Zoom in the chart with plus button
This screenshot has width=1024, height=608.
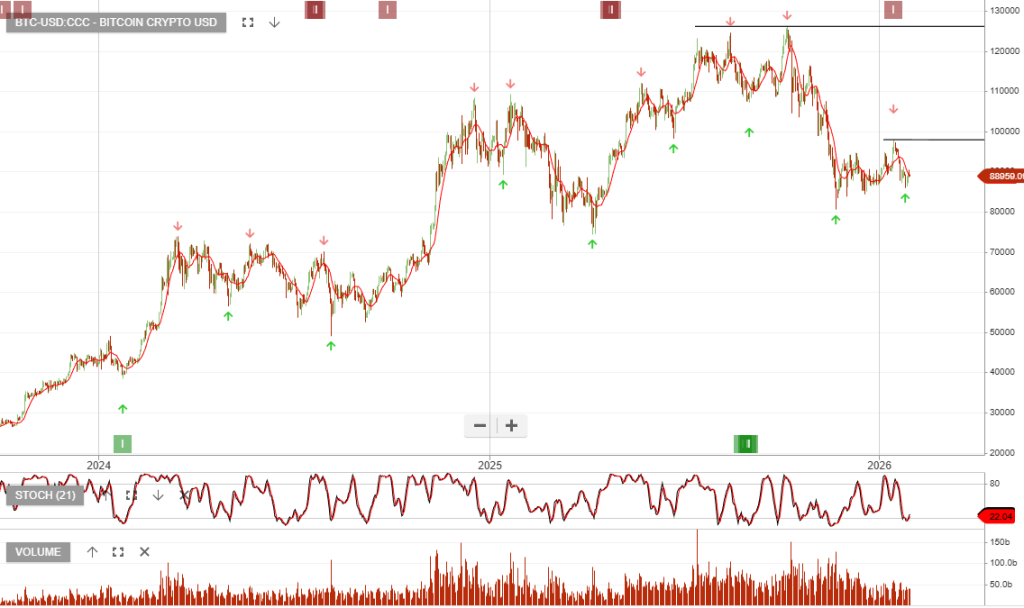click(511, 425)
